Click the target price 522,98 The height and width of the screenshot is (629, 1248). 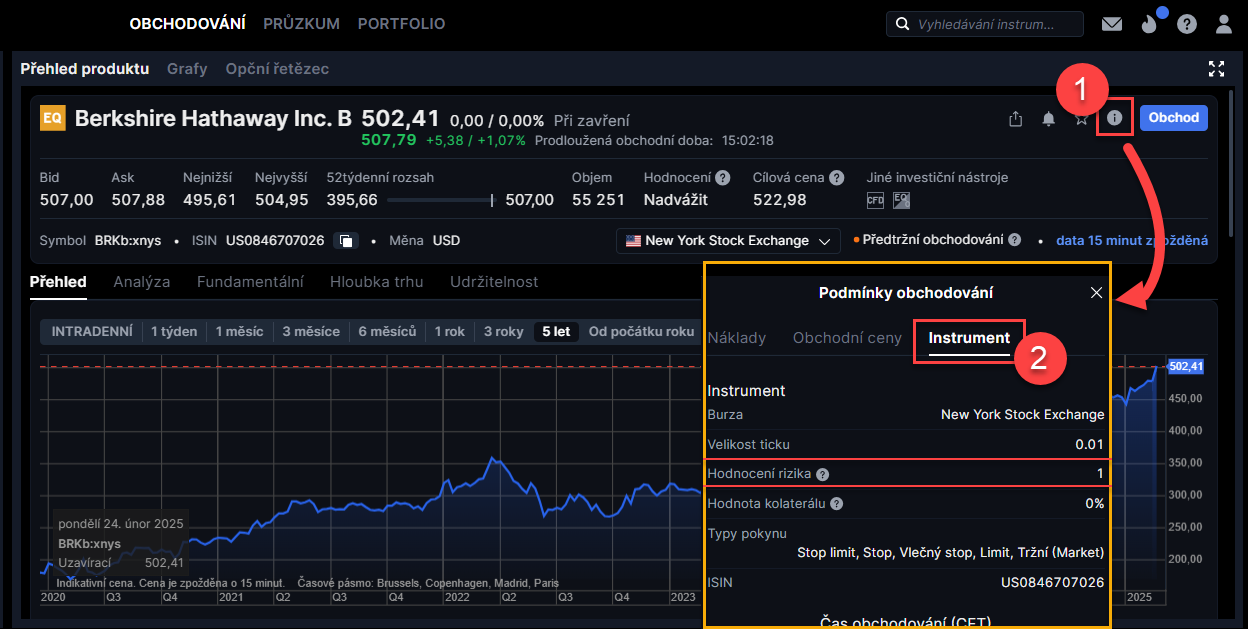tap(780, 200)
